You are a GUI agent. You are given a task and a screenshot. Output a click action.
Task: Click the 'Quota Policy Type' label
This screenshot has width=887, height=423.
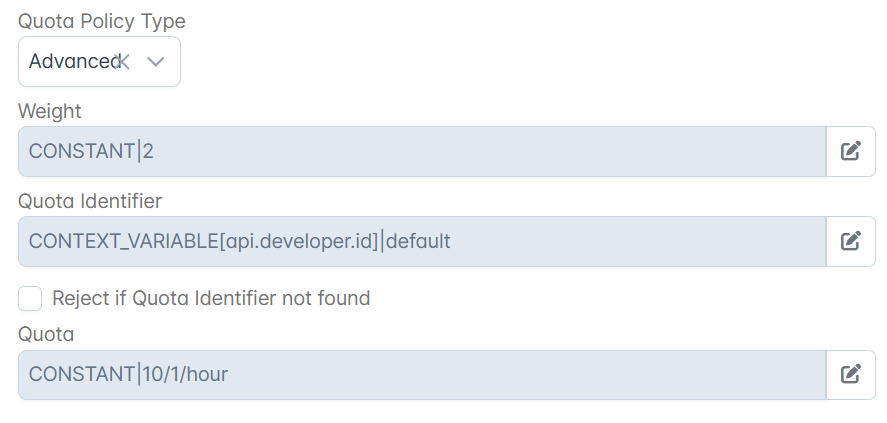[102, 21]
